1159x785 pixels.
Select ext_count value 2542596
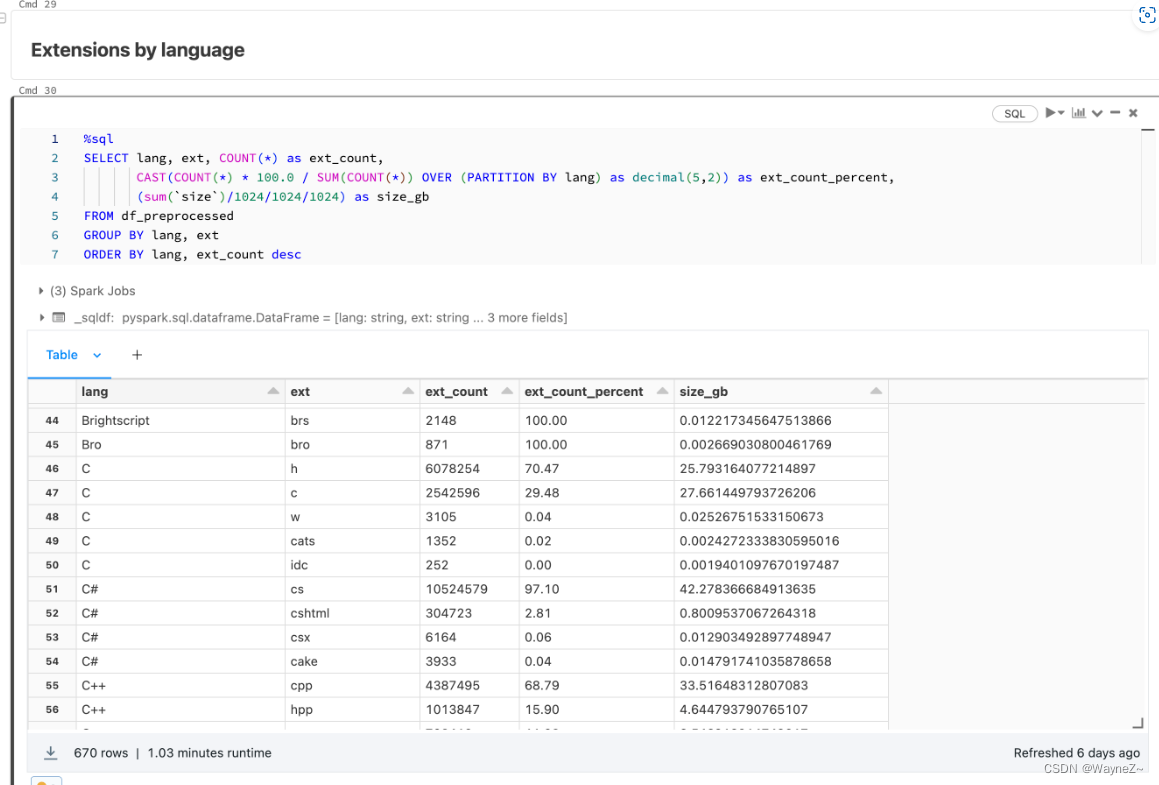click(469, 493)
